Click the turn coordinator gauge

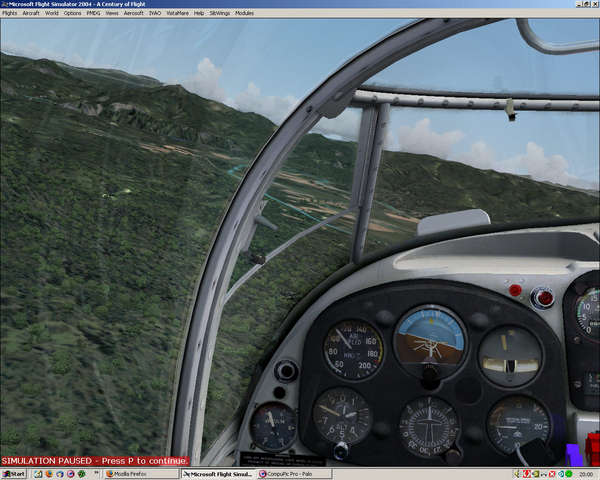[x=510, y=355]
